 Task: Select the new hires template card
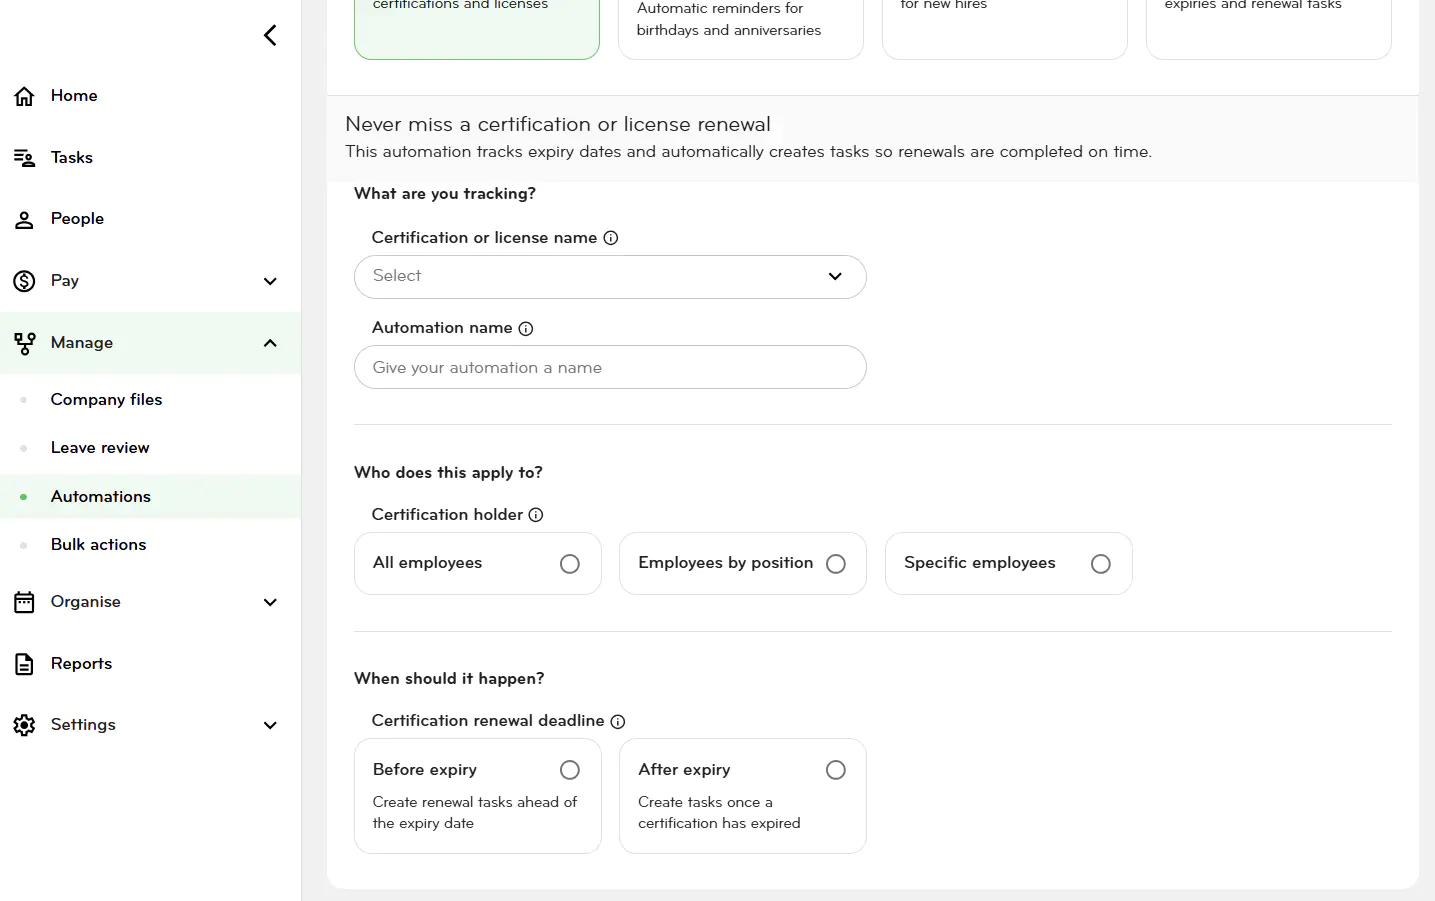[1005, 28]
